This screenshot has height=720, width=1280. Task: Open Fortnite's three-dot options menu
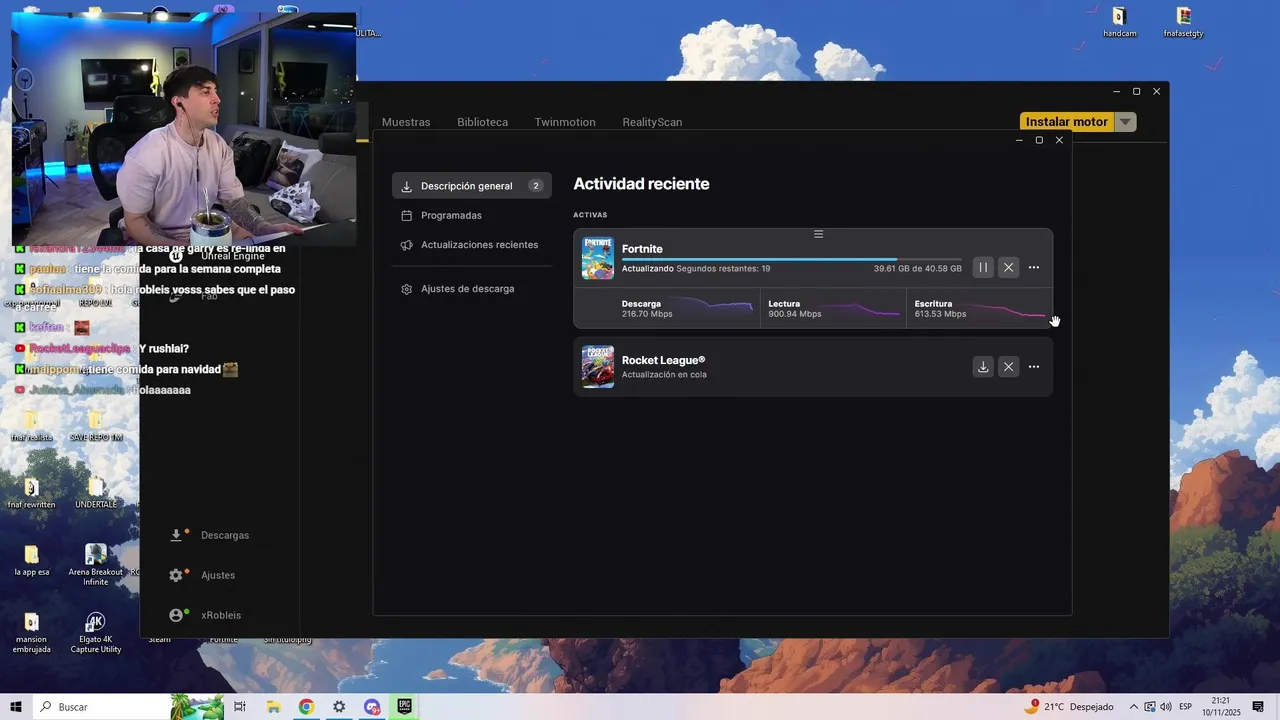click(1034, 267)
